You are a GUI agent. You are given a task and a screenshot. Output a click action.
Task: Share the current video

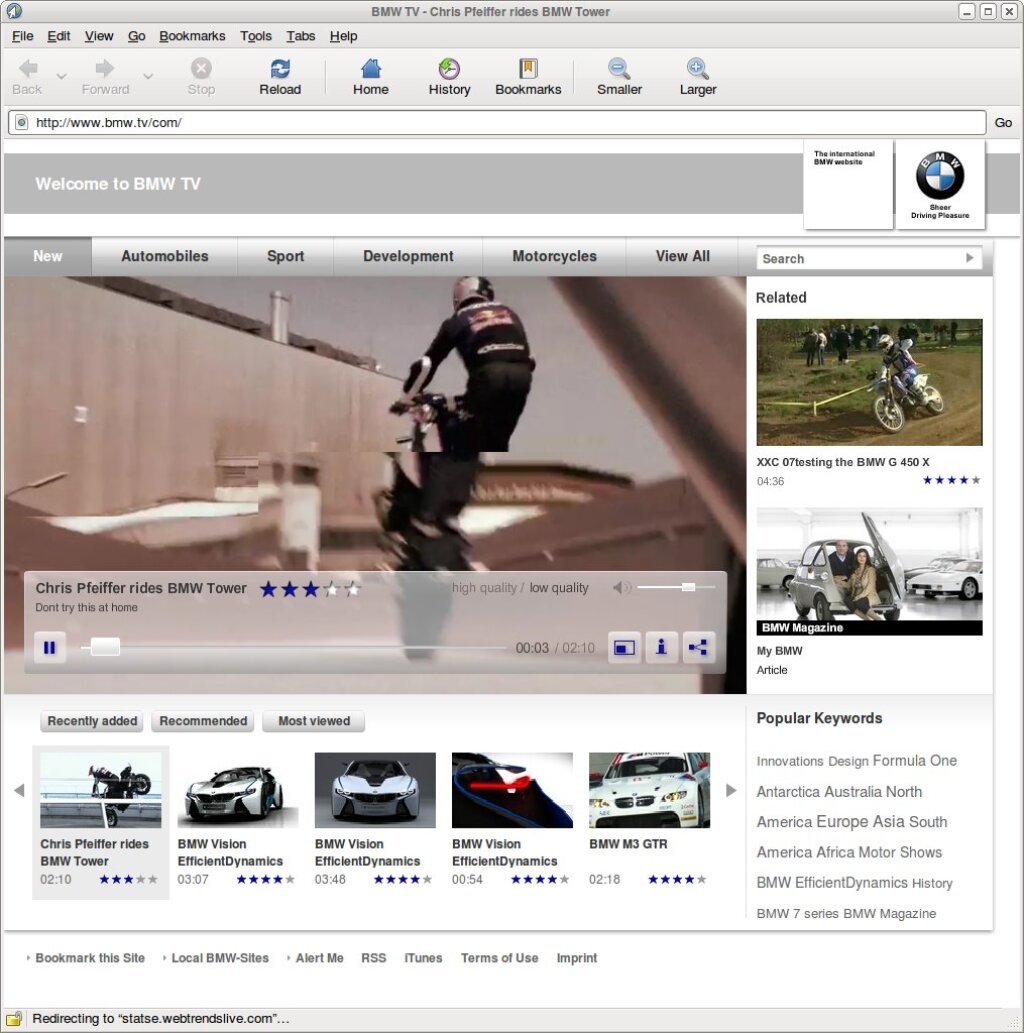[x=698, y=647]
